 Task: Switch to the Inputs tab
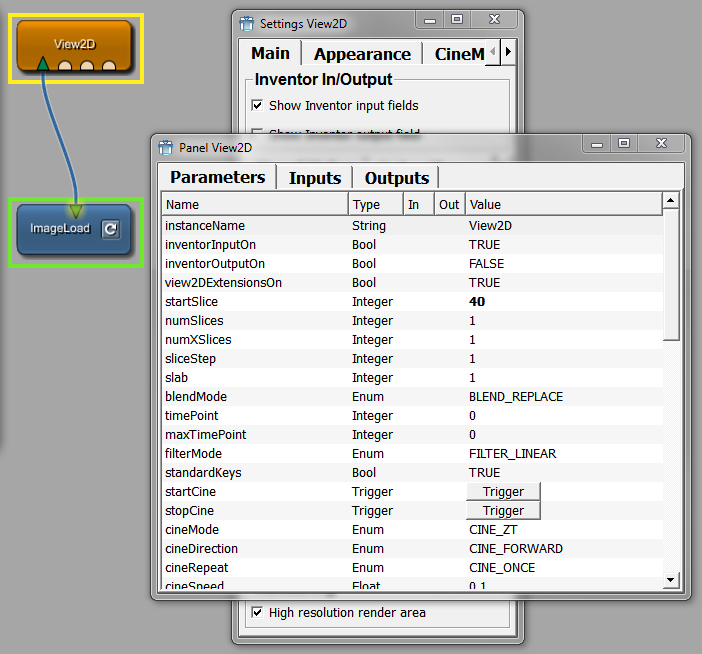click(315, 178)
